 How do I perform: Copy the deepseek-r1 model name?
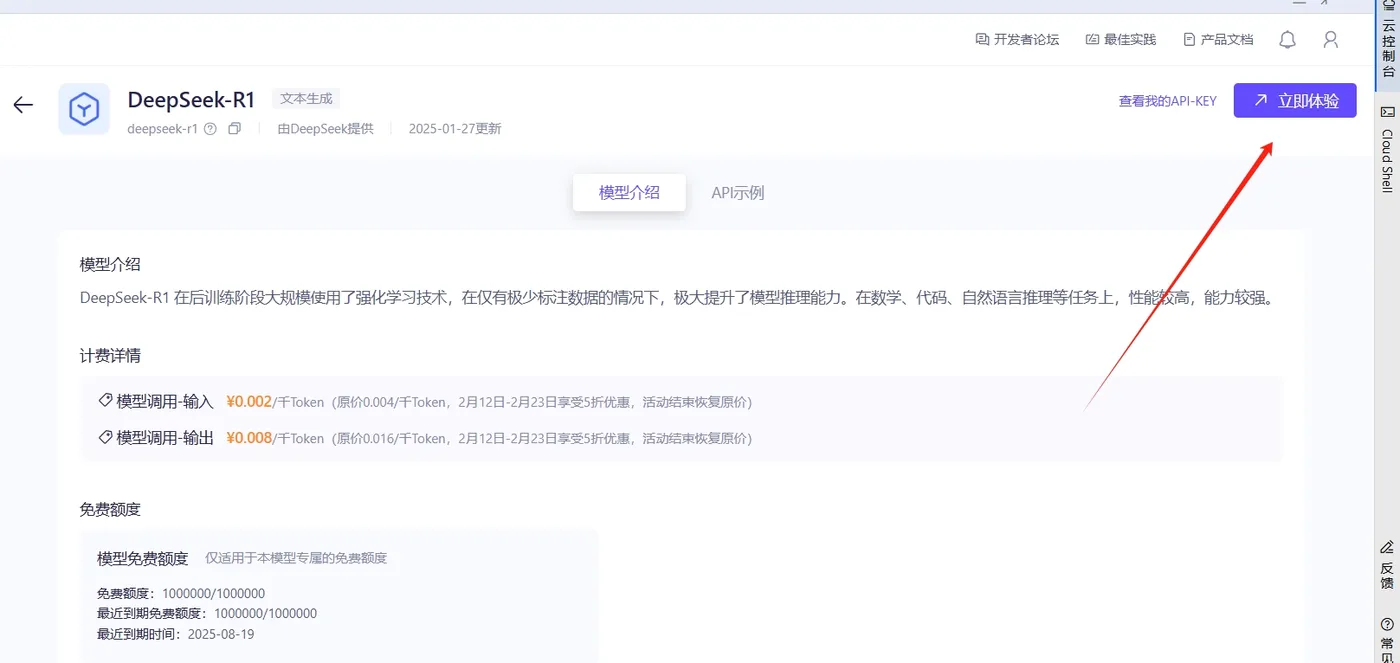pos(234,129)
